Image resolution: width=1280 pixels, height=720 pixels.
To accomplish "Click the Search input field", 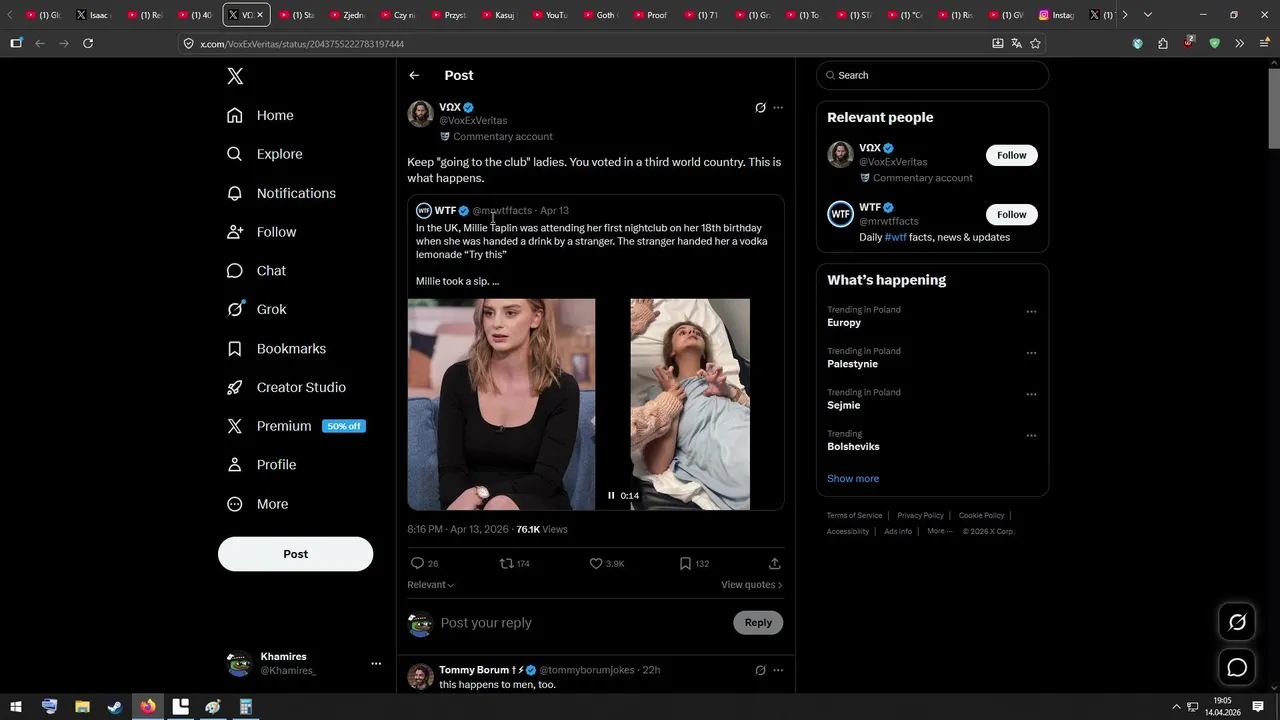I will 932,75.
